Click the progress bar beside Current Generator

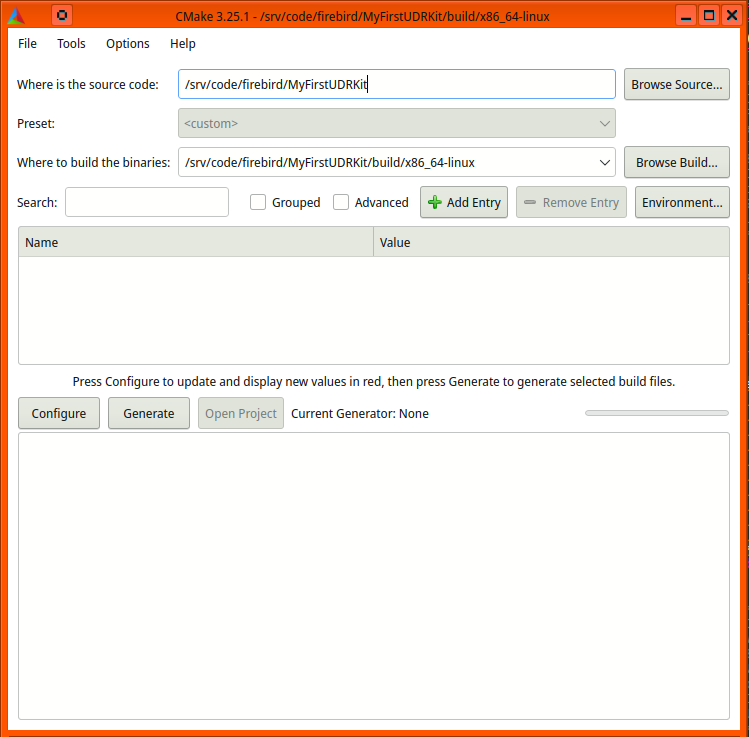click(x=657, y=413)
